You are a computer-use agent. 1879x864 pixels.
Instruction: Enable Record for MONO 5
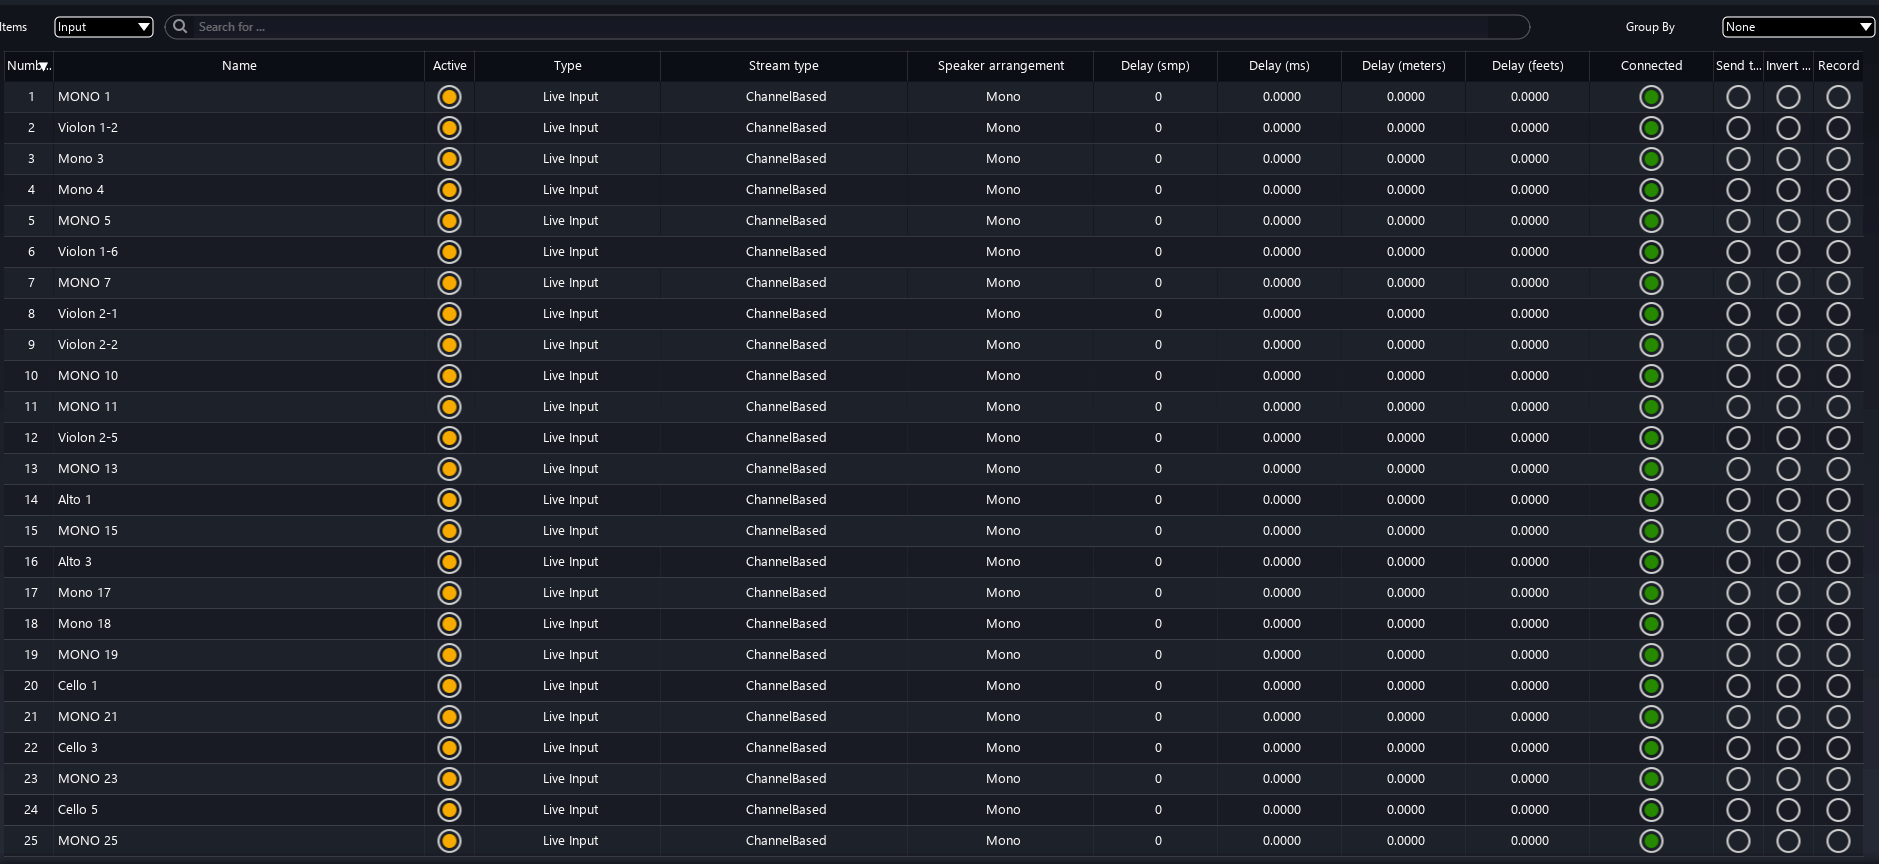click(x=1837, y=221)
